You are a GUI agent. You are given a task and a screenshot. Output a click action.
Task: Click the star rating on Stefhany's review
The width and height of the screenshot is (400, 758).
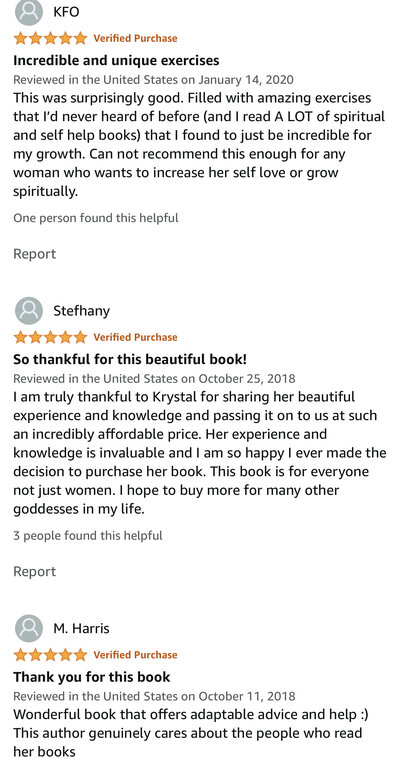click(x=50, y=337)
